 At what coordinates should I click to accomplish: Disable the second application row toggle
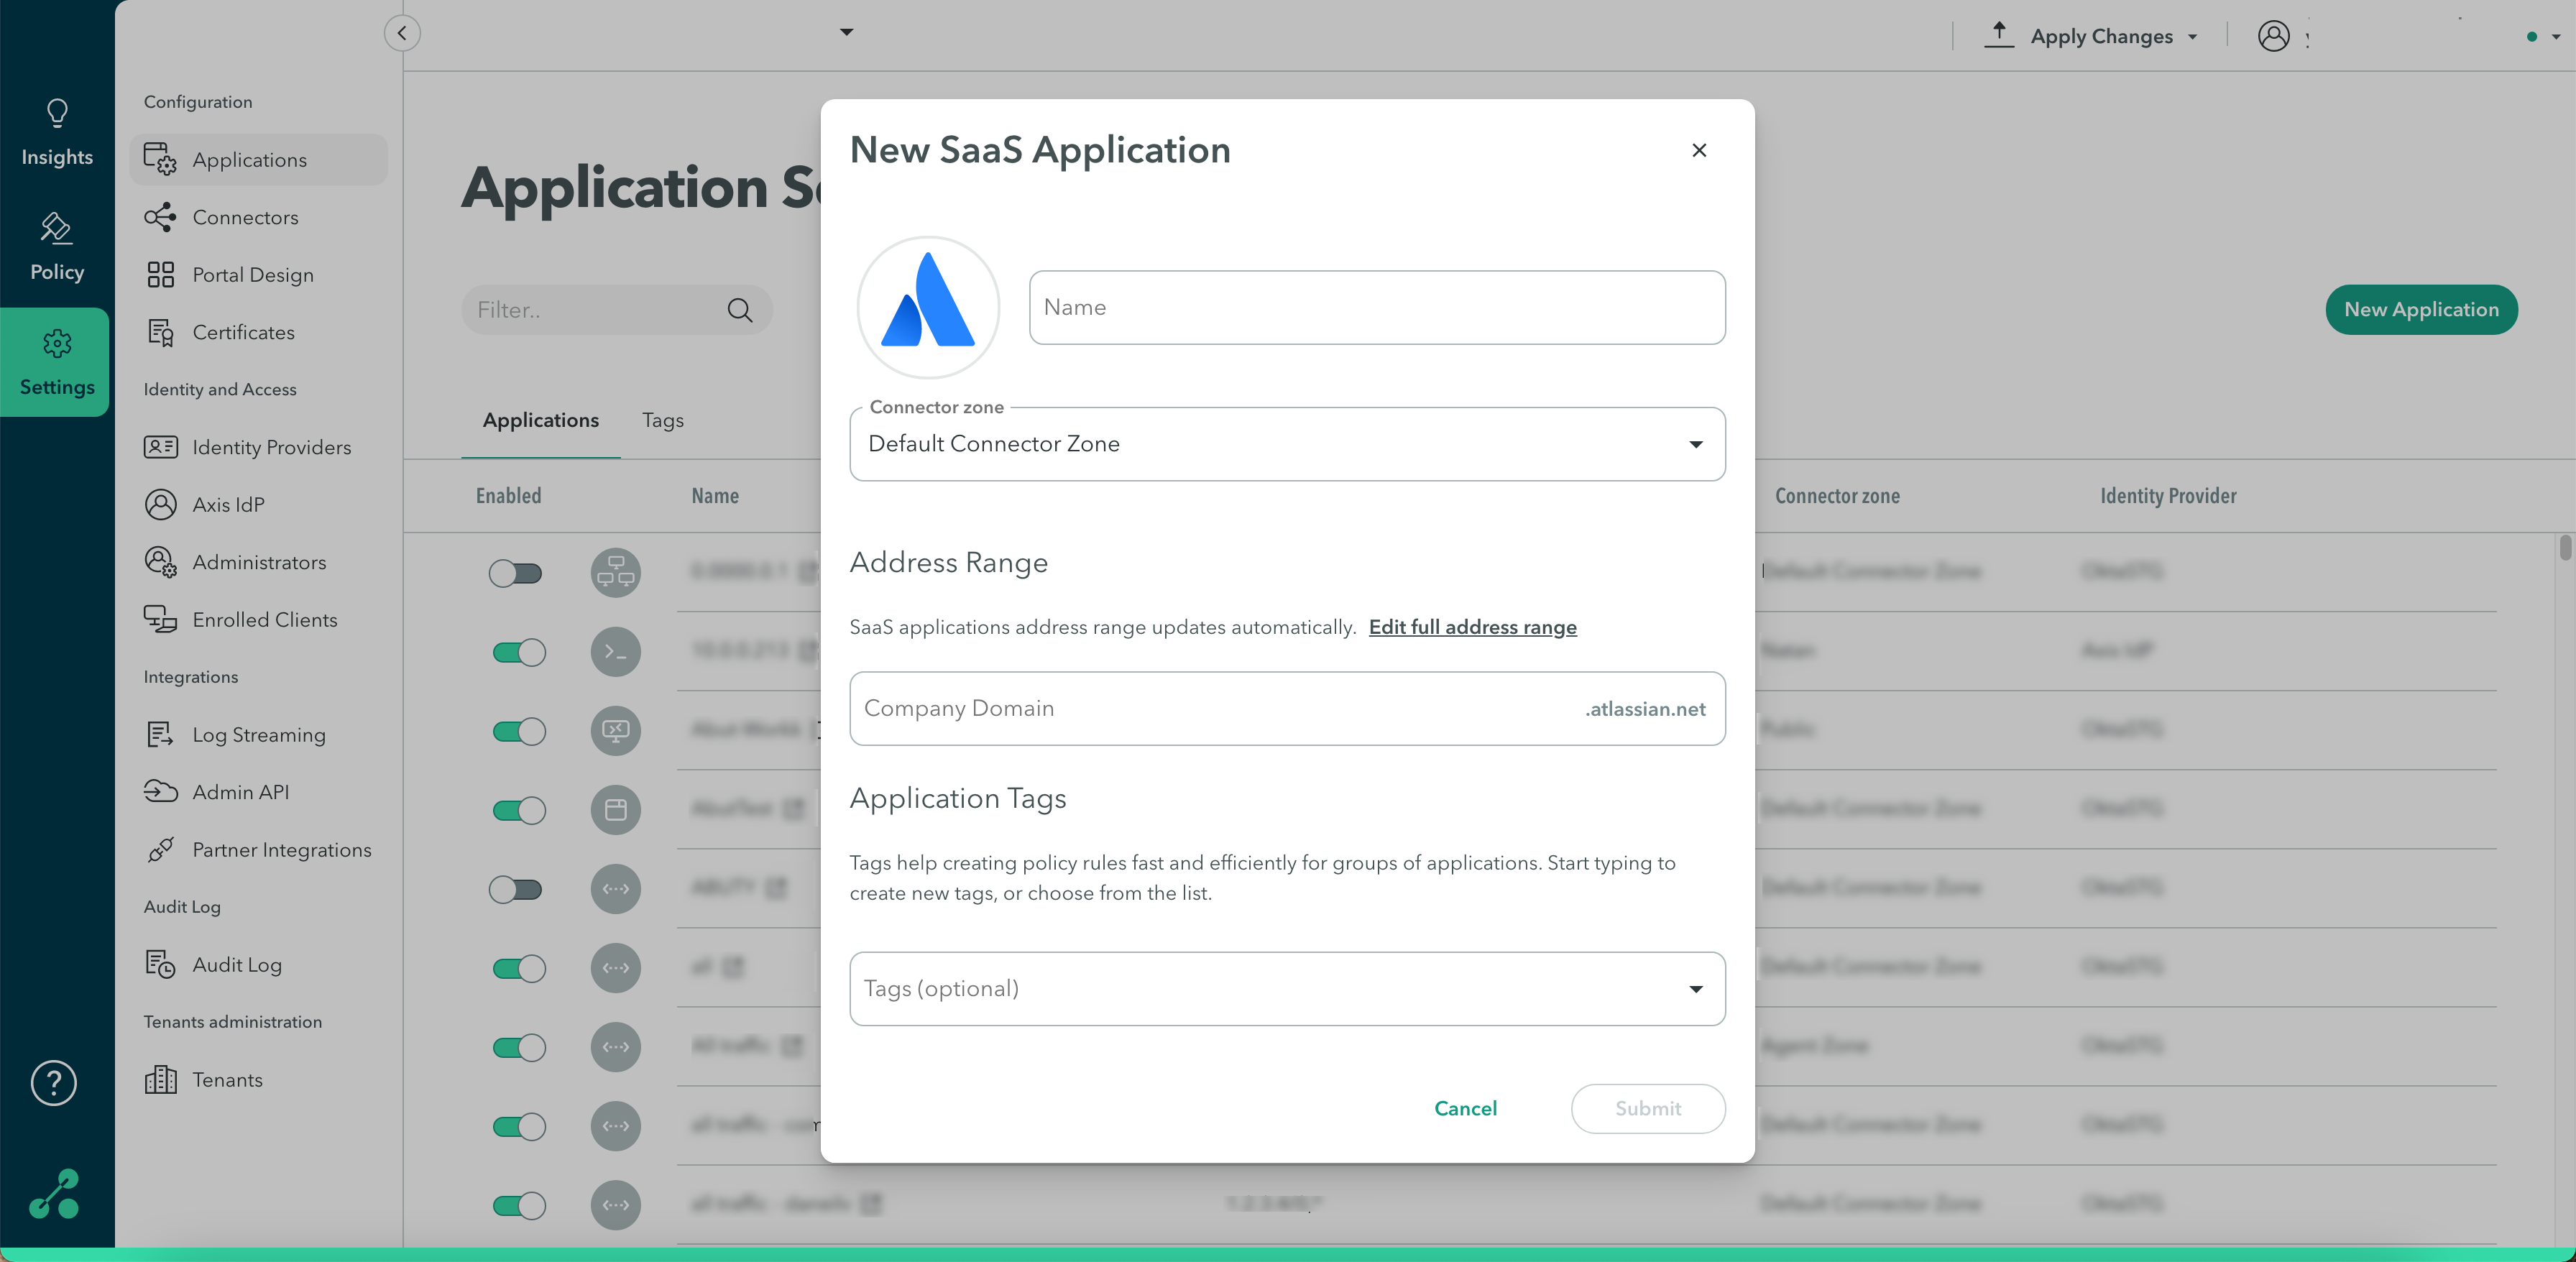click(519, 652)
